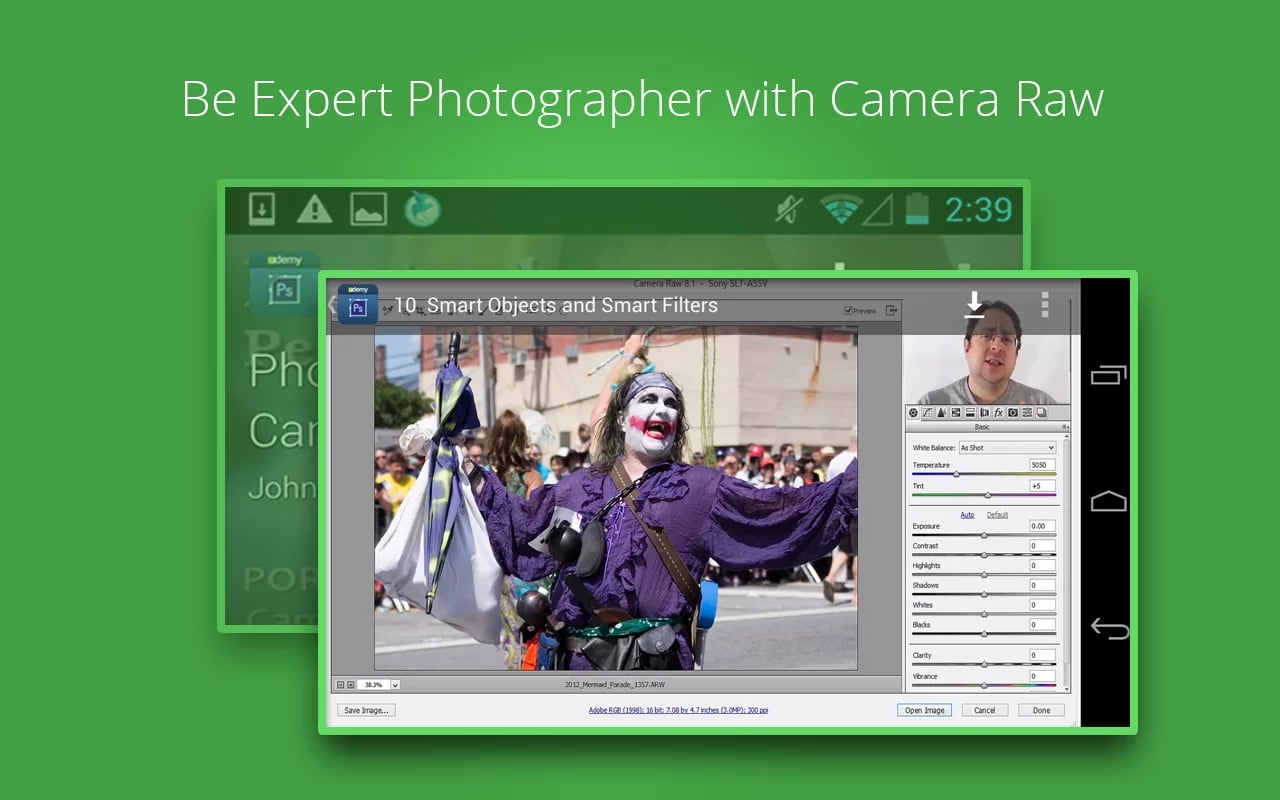Image resolution: width=1280 pixels, height=800 pixels.
Task: Click the zoom out minus button
Action: tap(340, 685)
